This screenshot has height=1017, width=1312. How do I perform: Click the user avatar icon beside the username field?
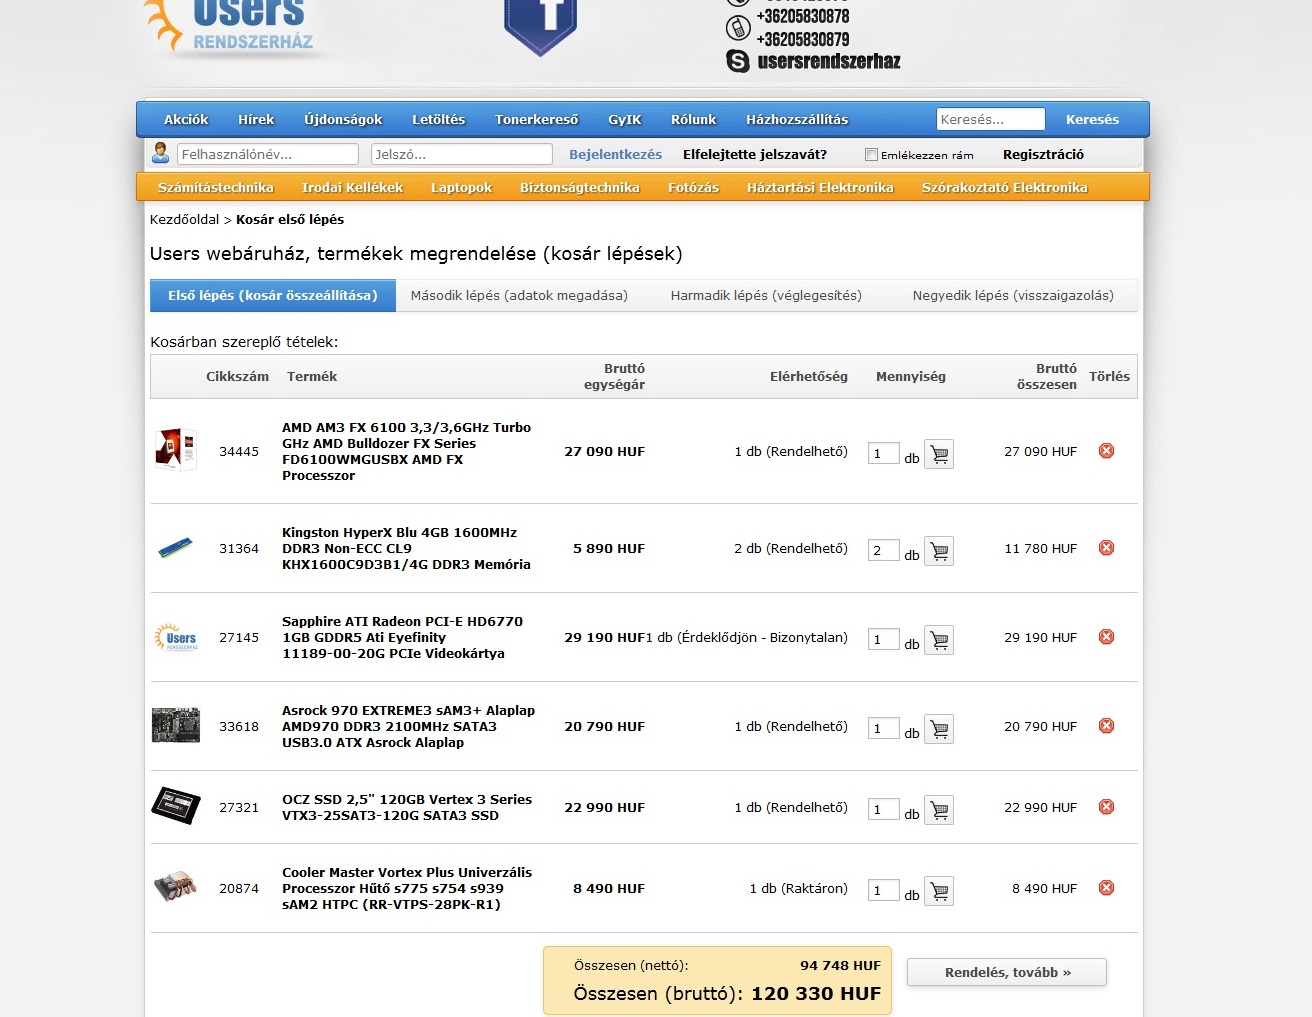(160, 153)
